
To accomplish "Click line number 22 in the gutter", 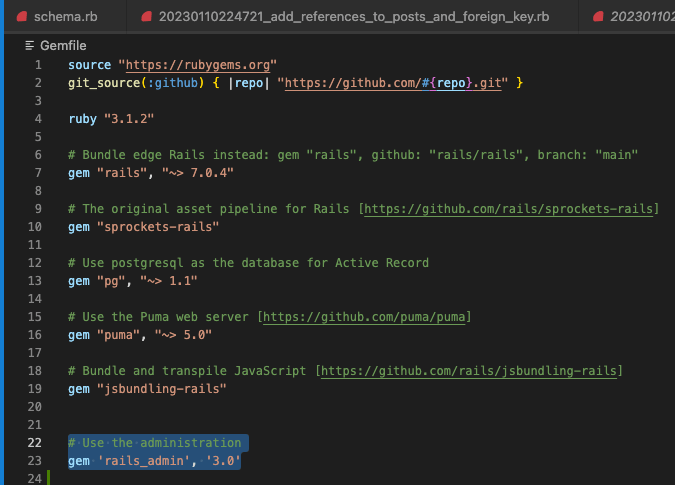I will pyautogui.click(x=34, y=443).
